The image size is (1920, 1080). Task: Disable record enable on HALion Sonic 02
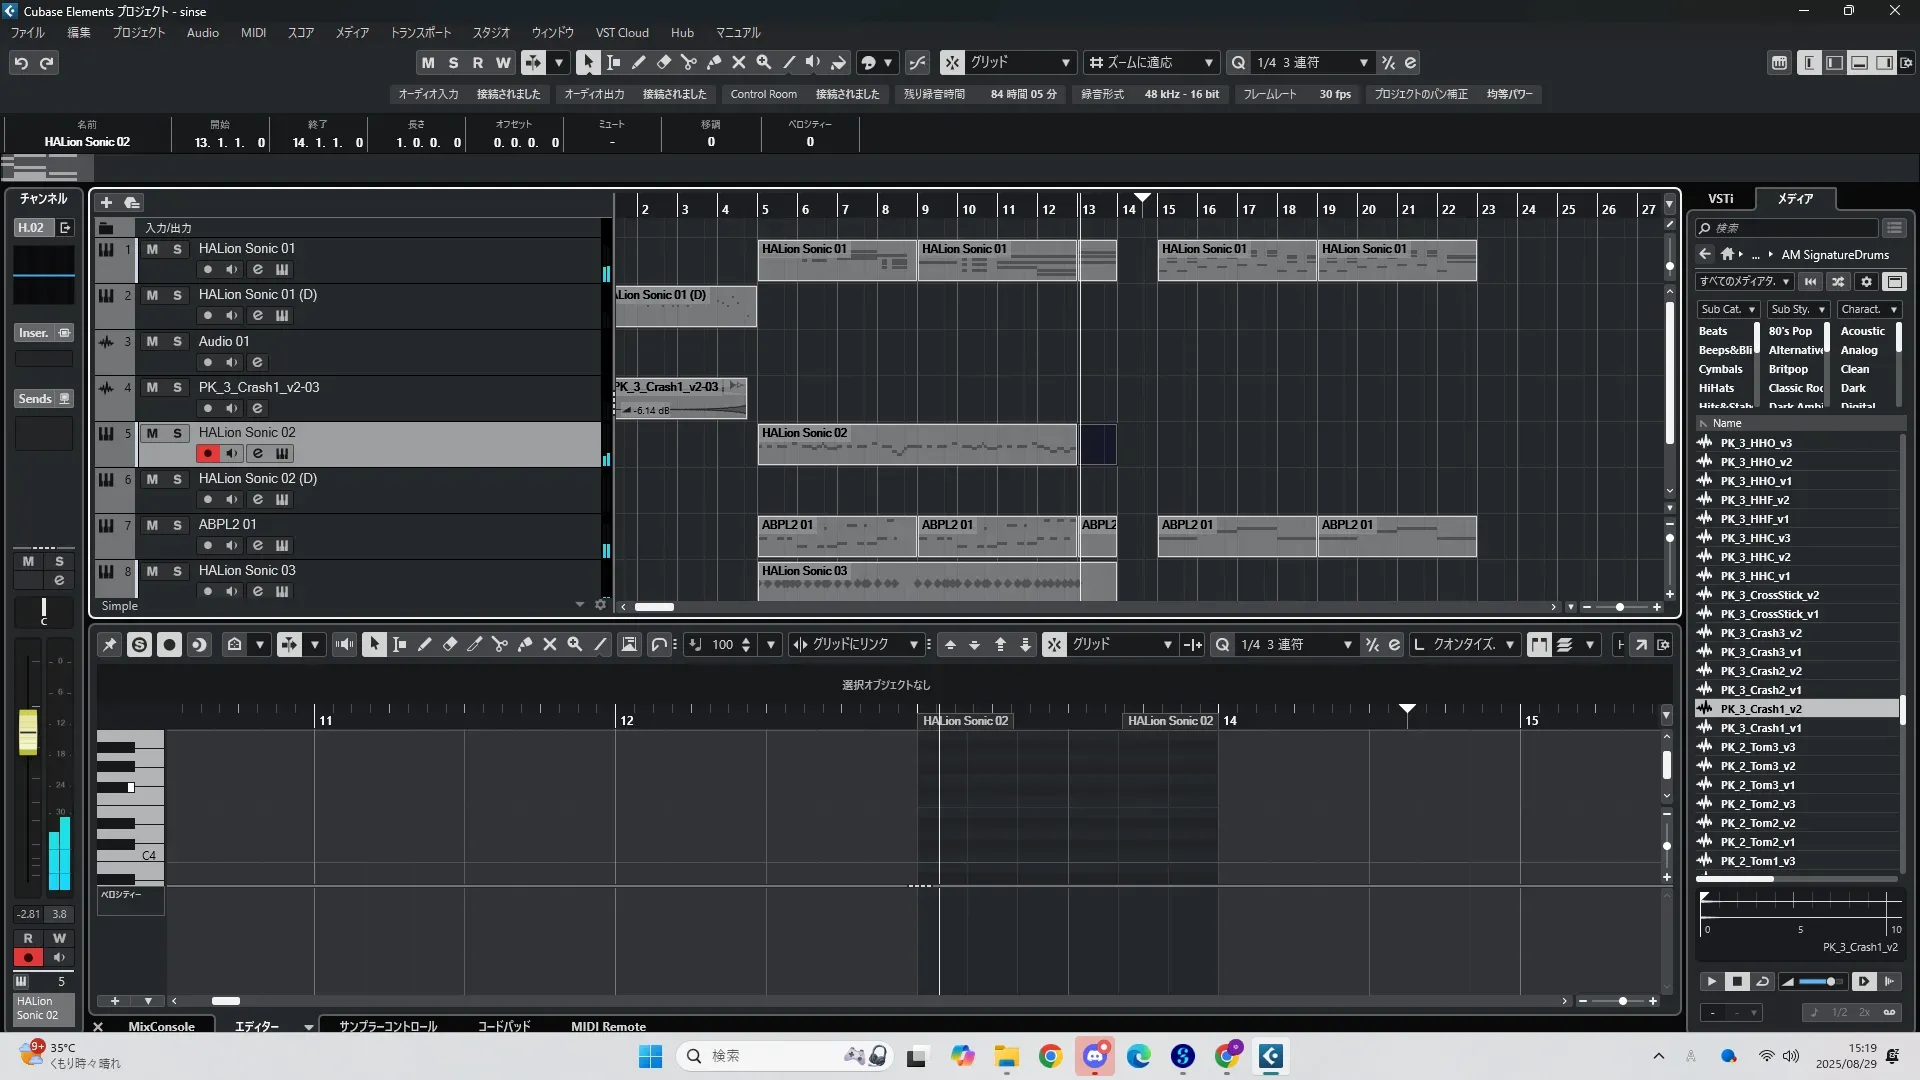click(x=207, y=454)
